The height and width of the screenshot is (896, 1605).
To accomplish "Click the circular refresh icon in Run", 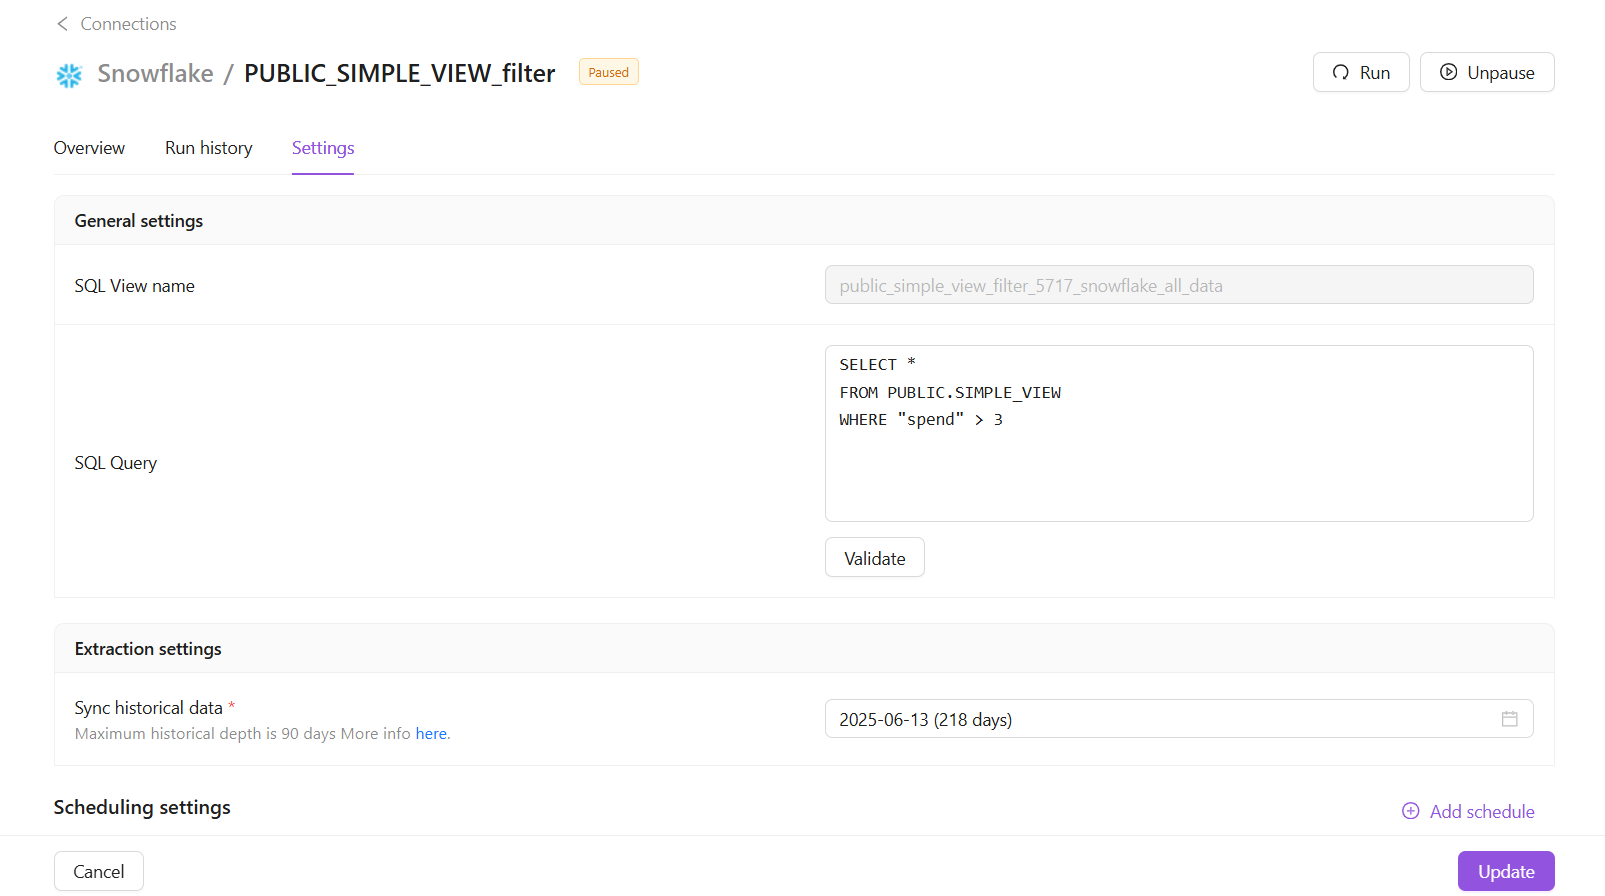I will point(1341,73).
